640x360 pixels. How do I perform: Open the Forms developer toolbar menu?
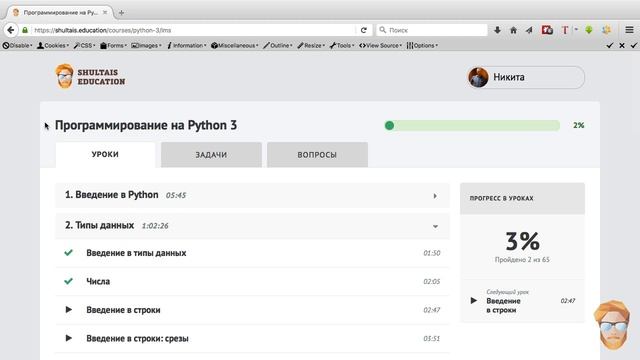click(113, 45)
